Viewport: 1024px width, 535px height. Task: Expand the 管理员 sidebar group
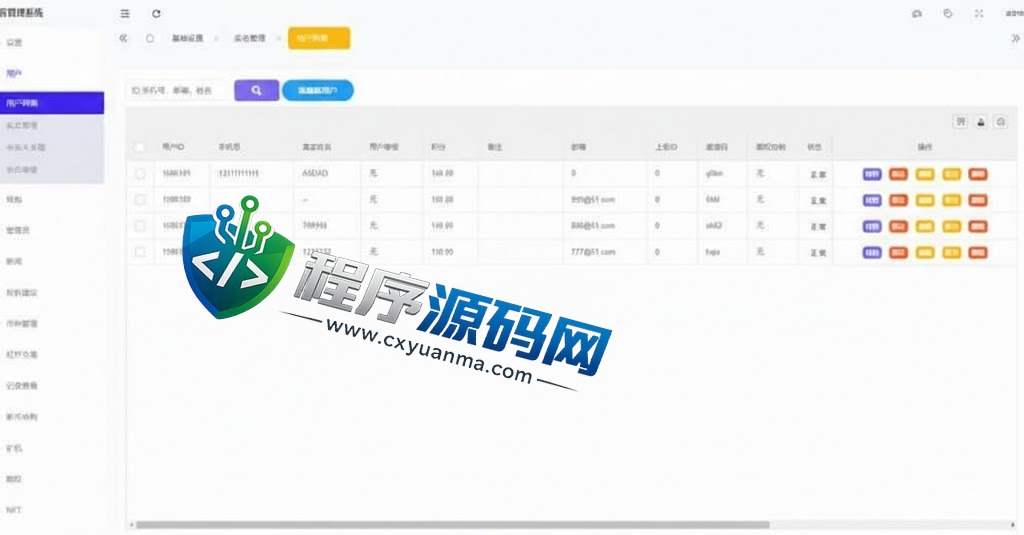[18, 230]
